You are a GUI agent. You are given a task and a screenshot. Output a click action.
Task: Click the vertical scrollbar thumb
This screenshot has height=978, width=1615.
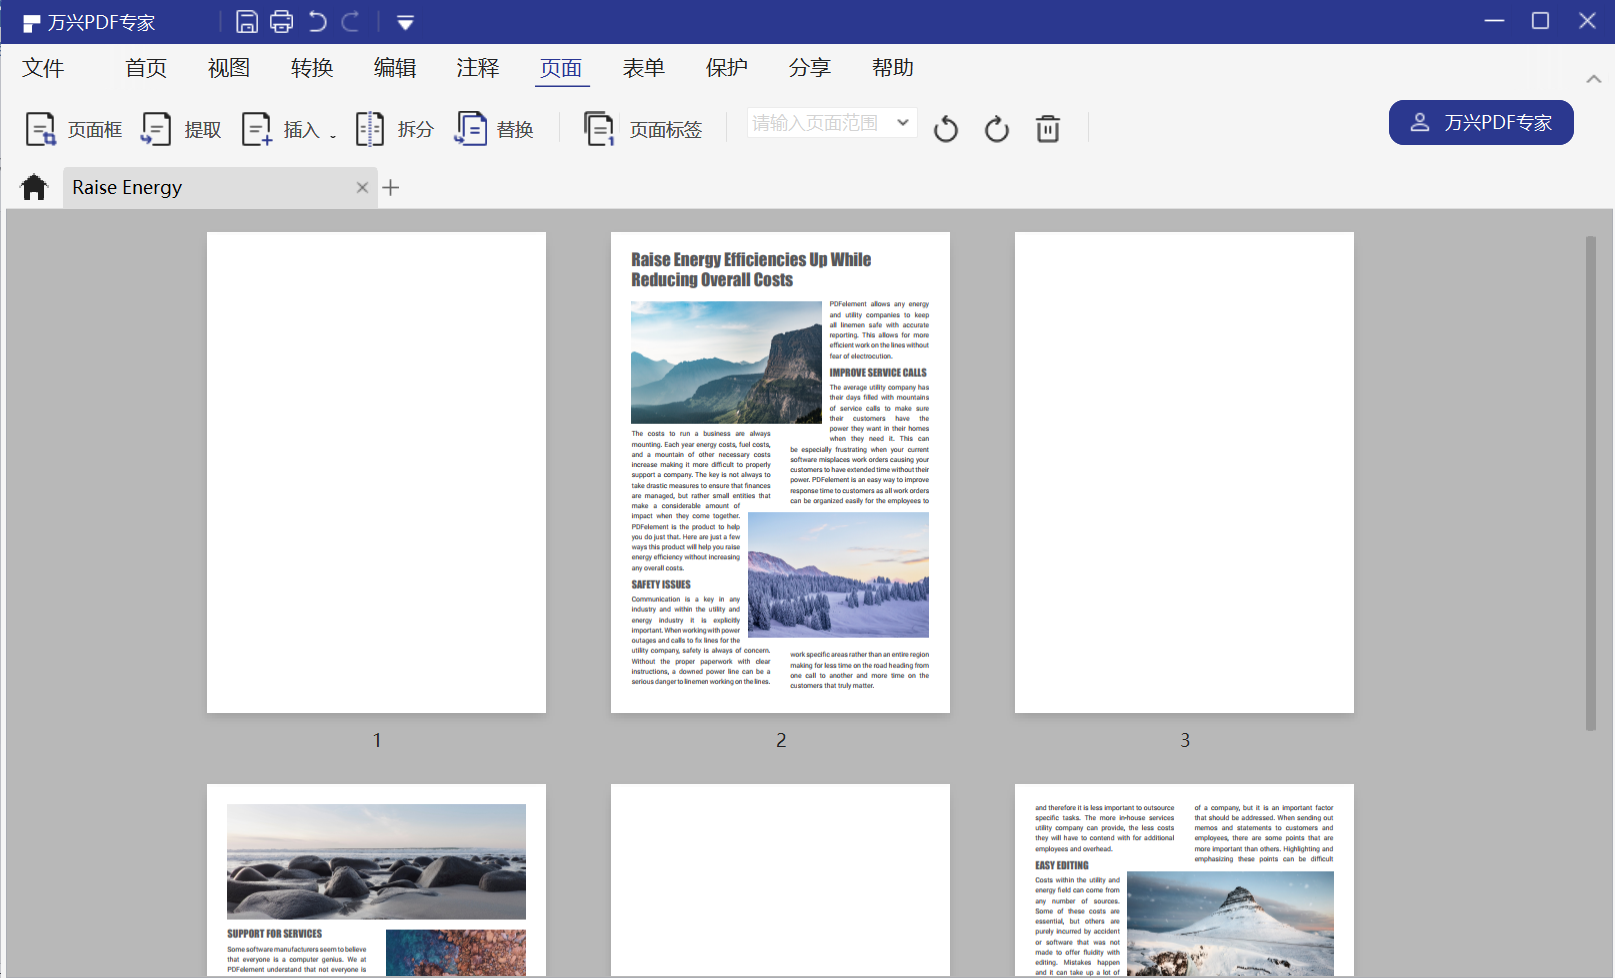point(1591,483)
